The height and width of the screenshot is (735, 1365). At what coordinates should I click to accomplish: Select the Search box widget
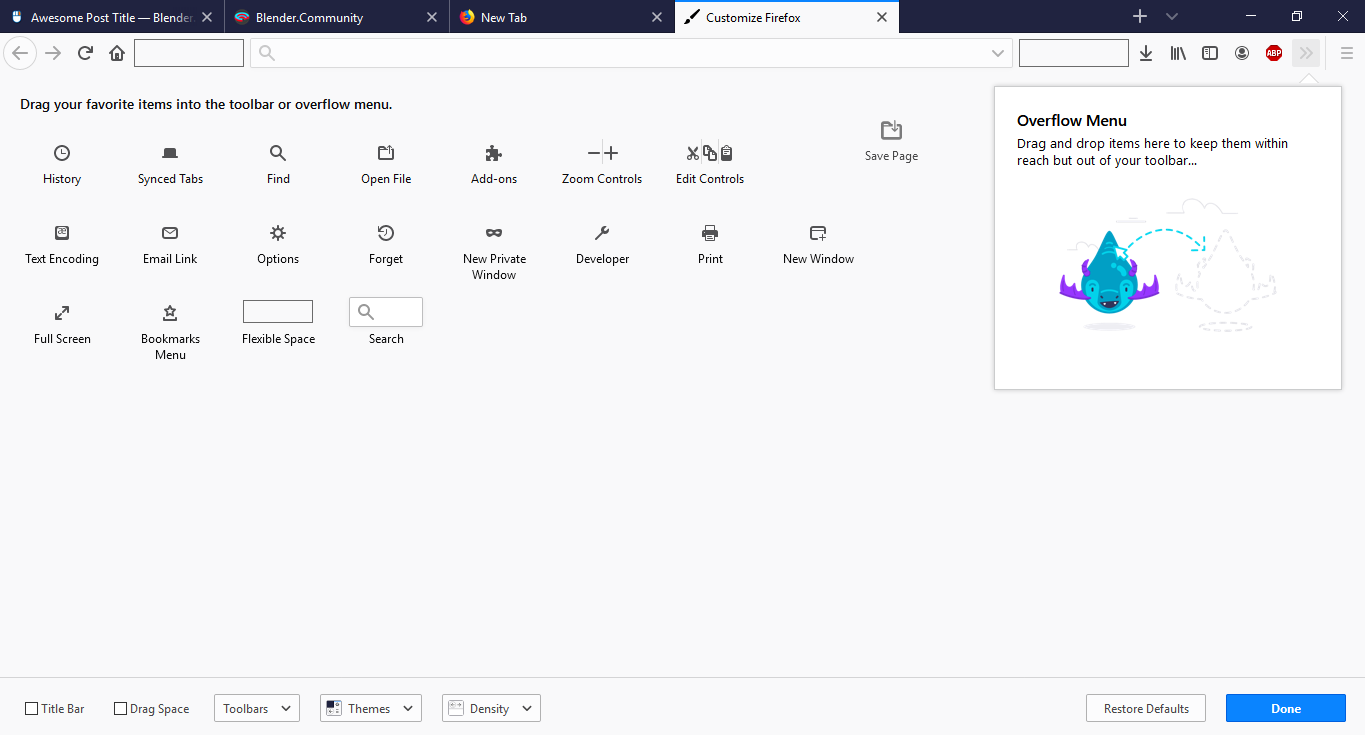tap(386, 312)
